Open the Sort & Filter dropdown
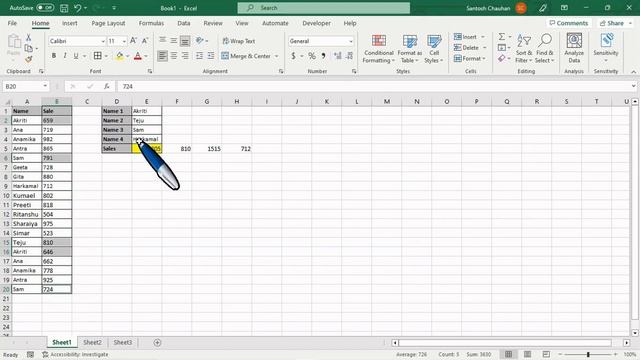Viewport: 640px width, 360px height. pos(524,49)
